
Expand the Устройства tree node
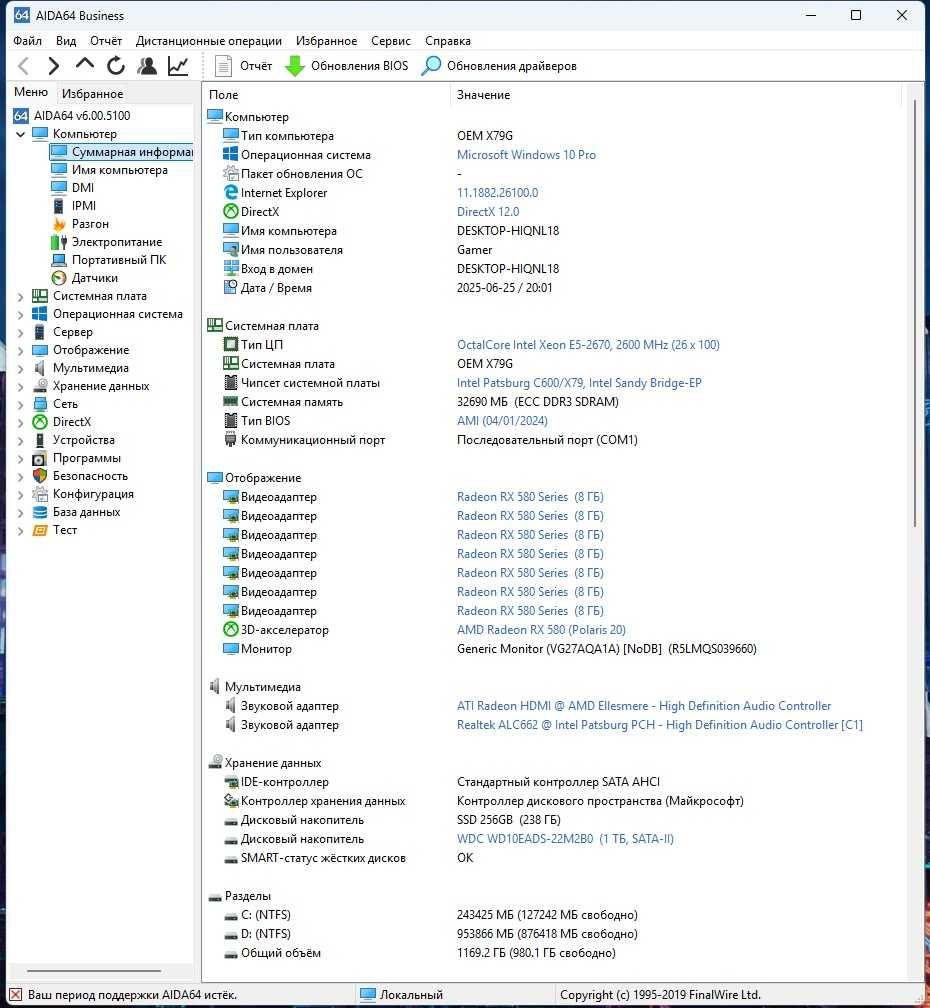pyautogui.click(x=21, y=440)
